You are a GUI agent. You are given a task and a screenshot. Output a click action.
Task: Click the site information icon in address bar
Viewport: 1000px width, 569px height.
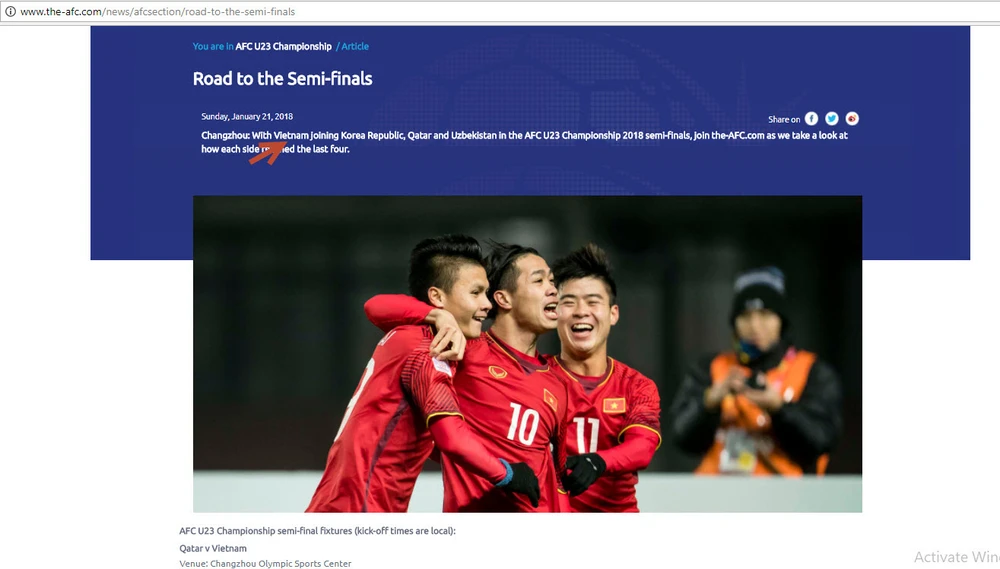pos(10,11)
